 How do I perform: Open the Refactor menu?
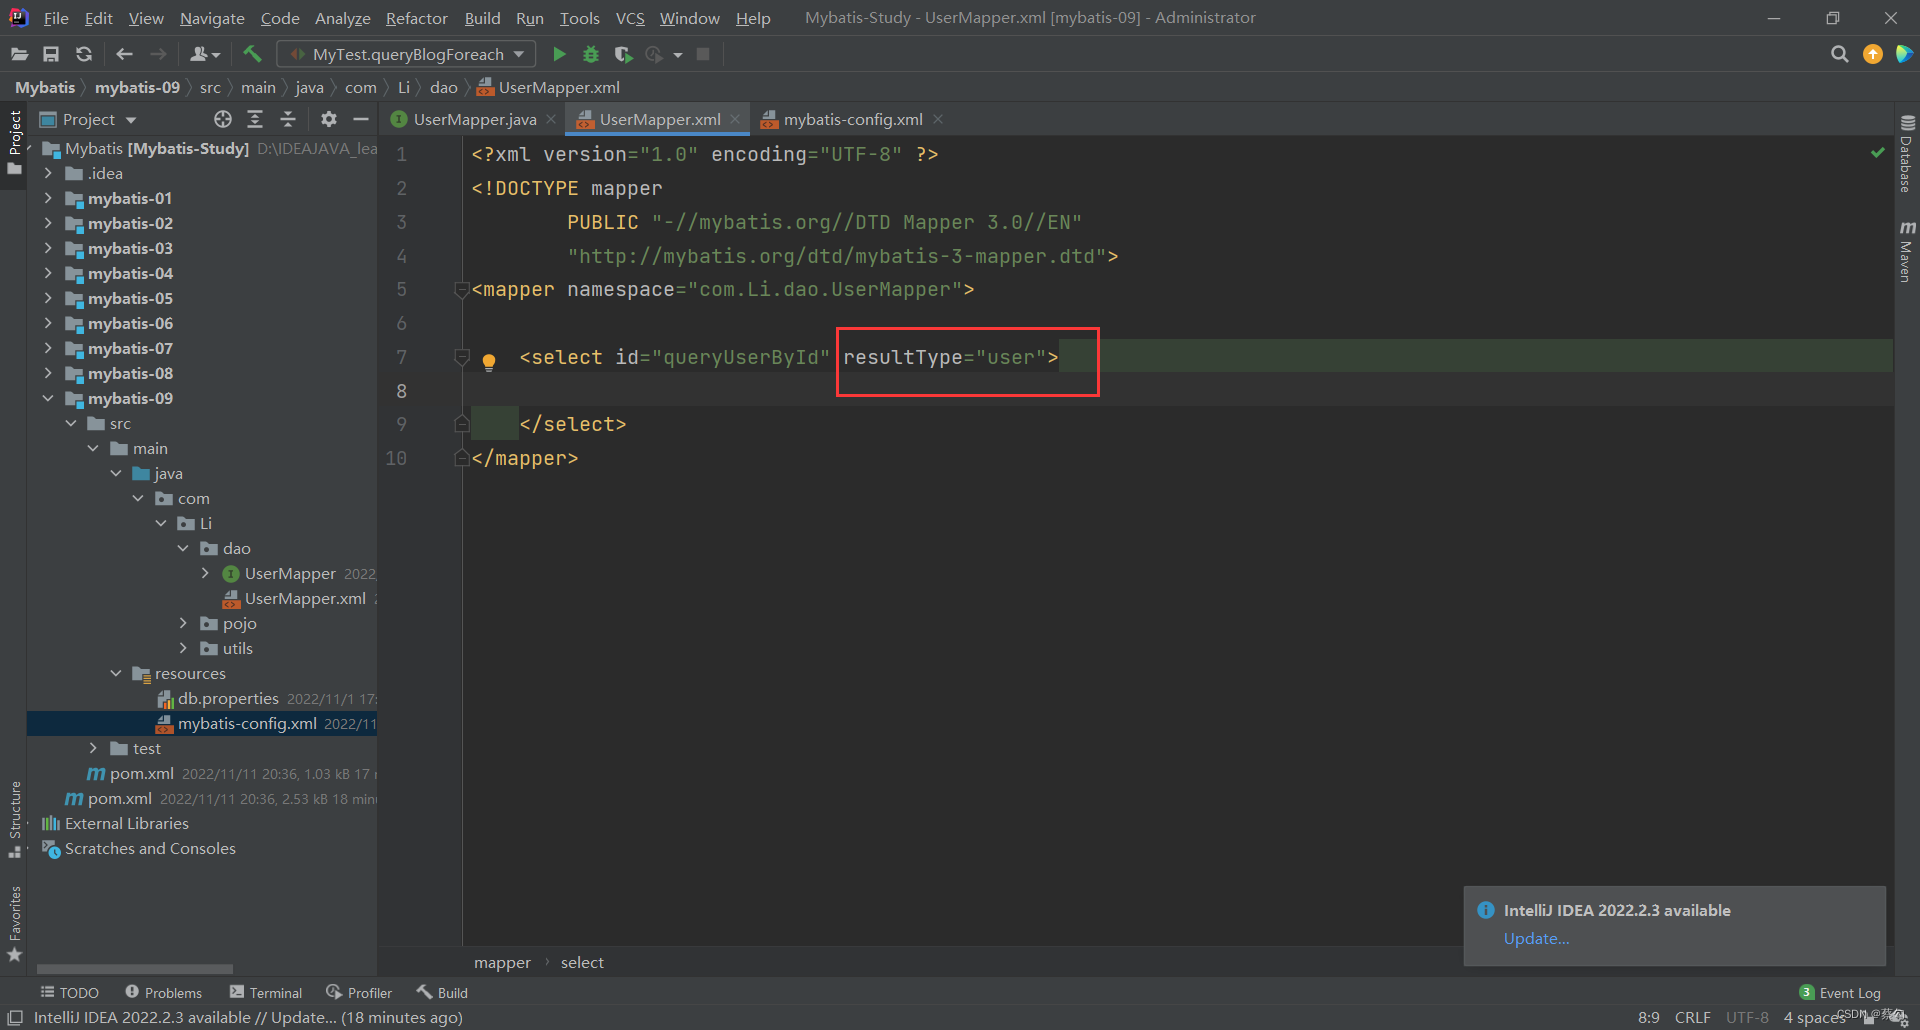(x=416, y=18)
